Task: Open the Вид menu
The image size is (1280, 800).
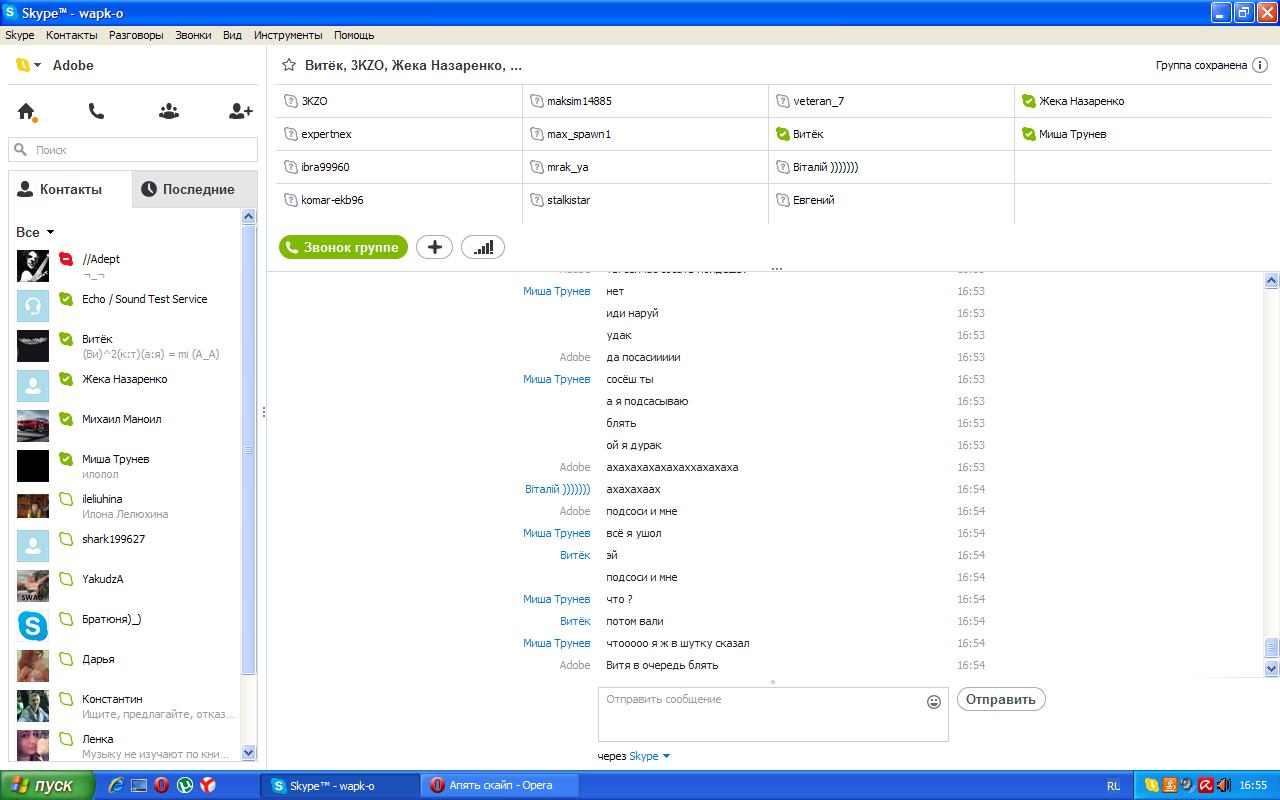Action: [x=232, y=35]
